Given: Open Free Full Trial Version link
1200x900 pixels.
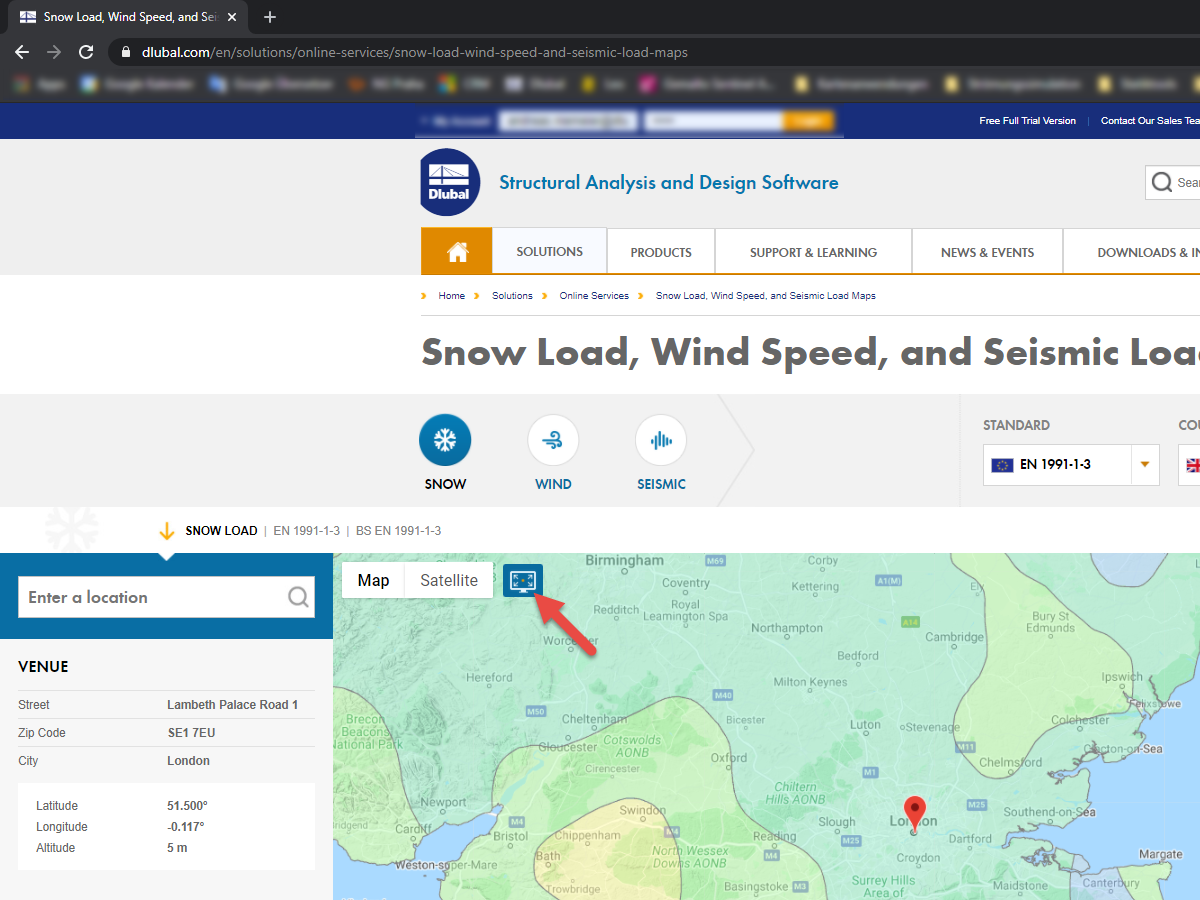Looking at the screenshot, I should (1027, 121).
